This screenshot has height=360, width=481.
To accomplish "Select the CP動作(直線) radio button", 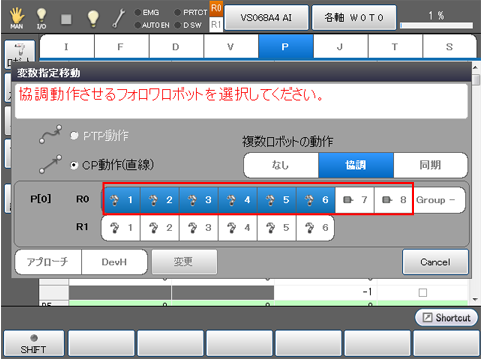I will 74,165.
